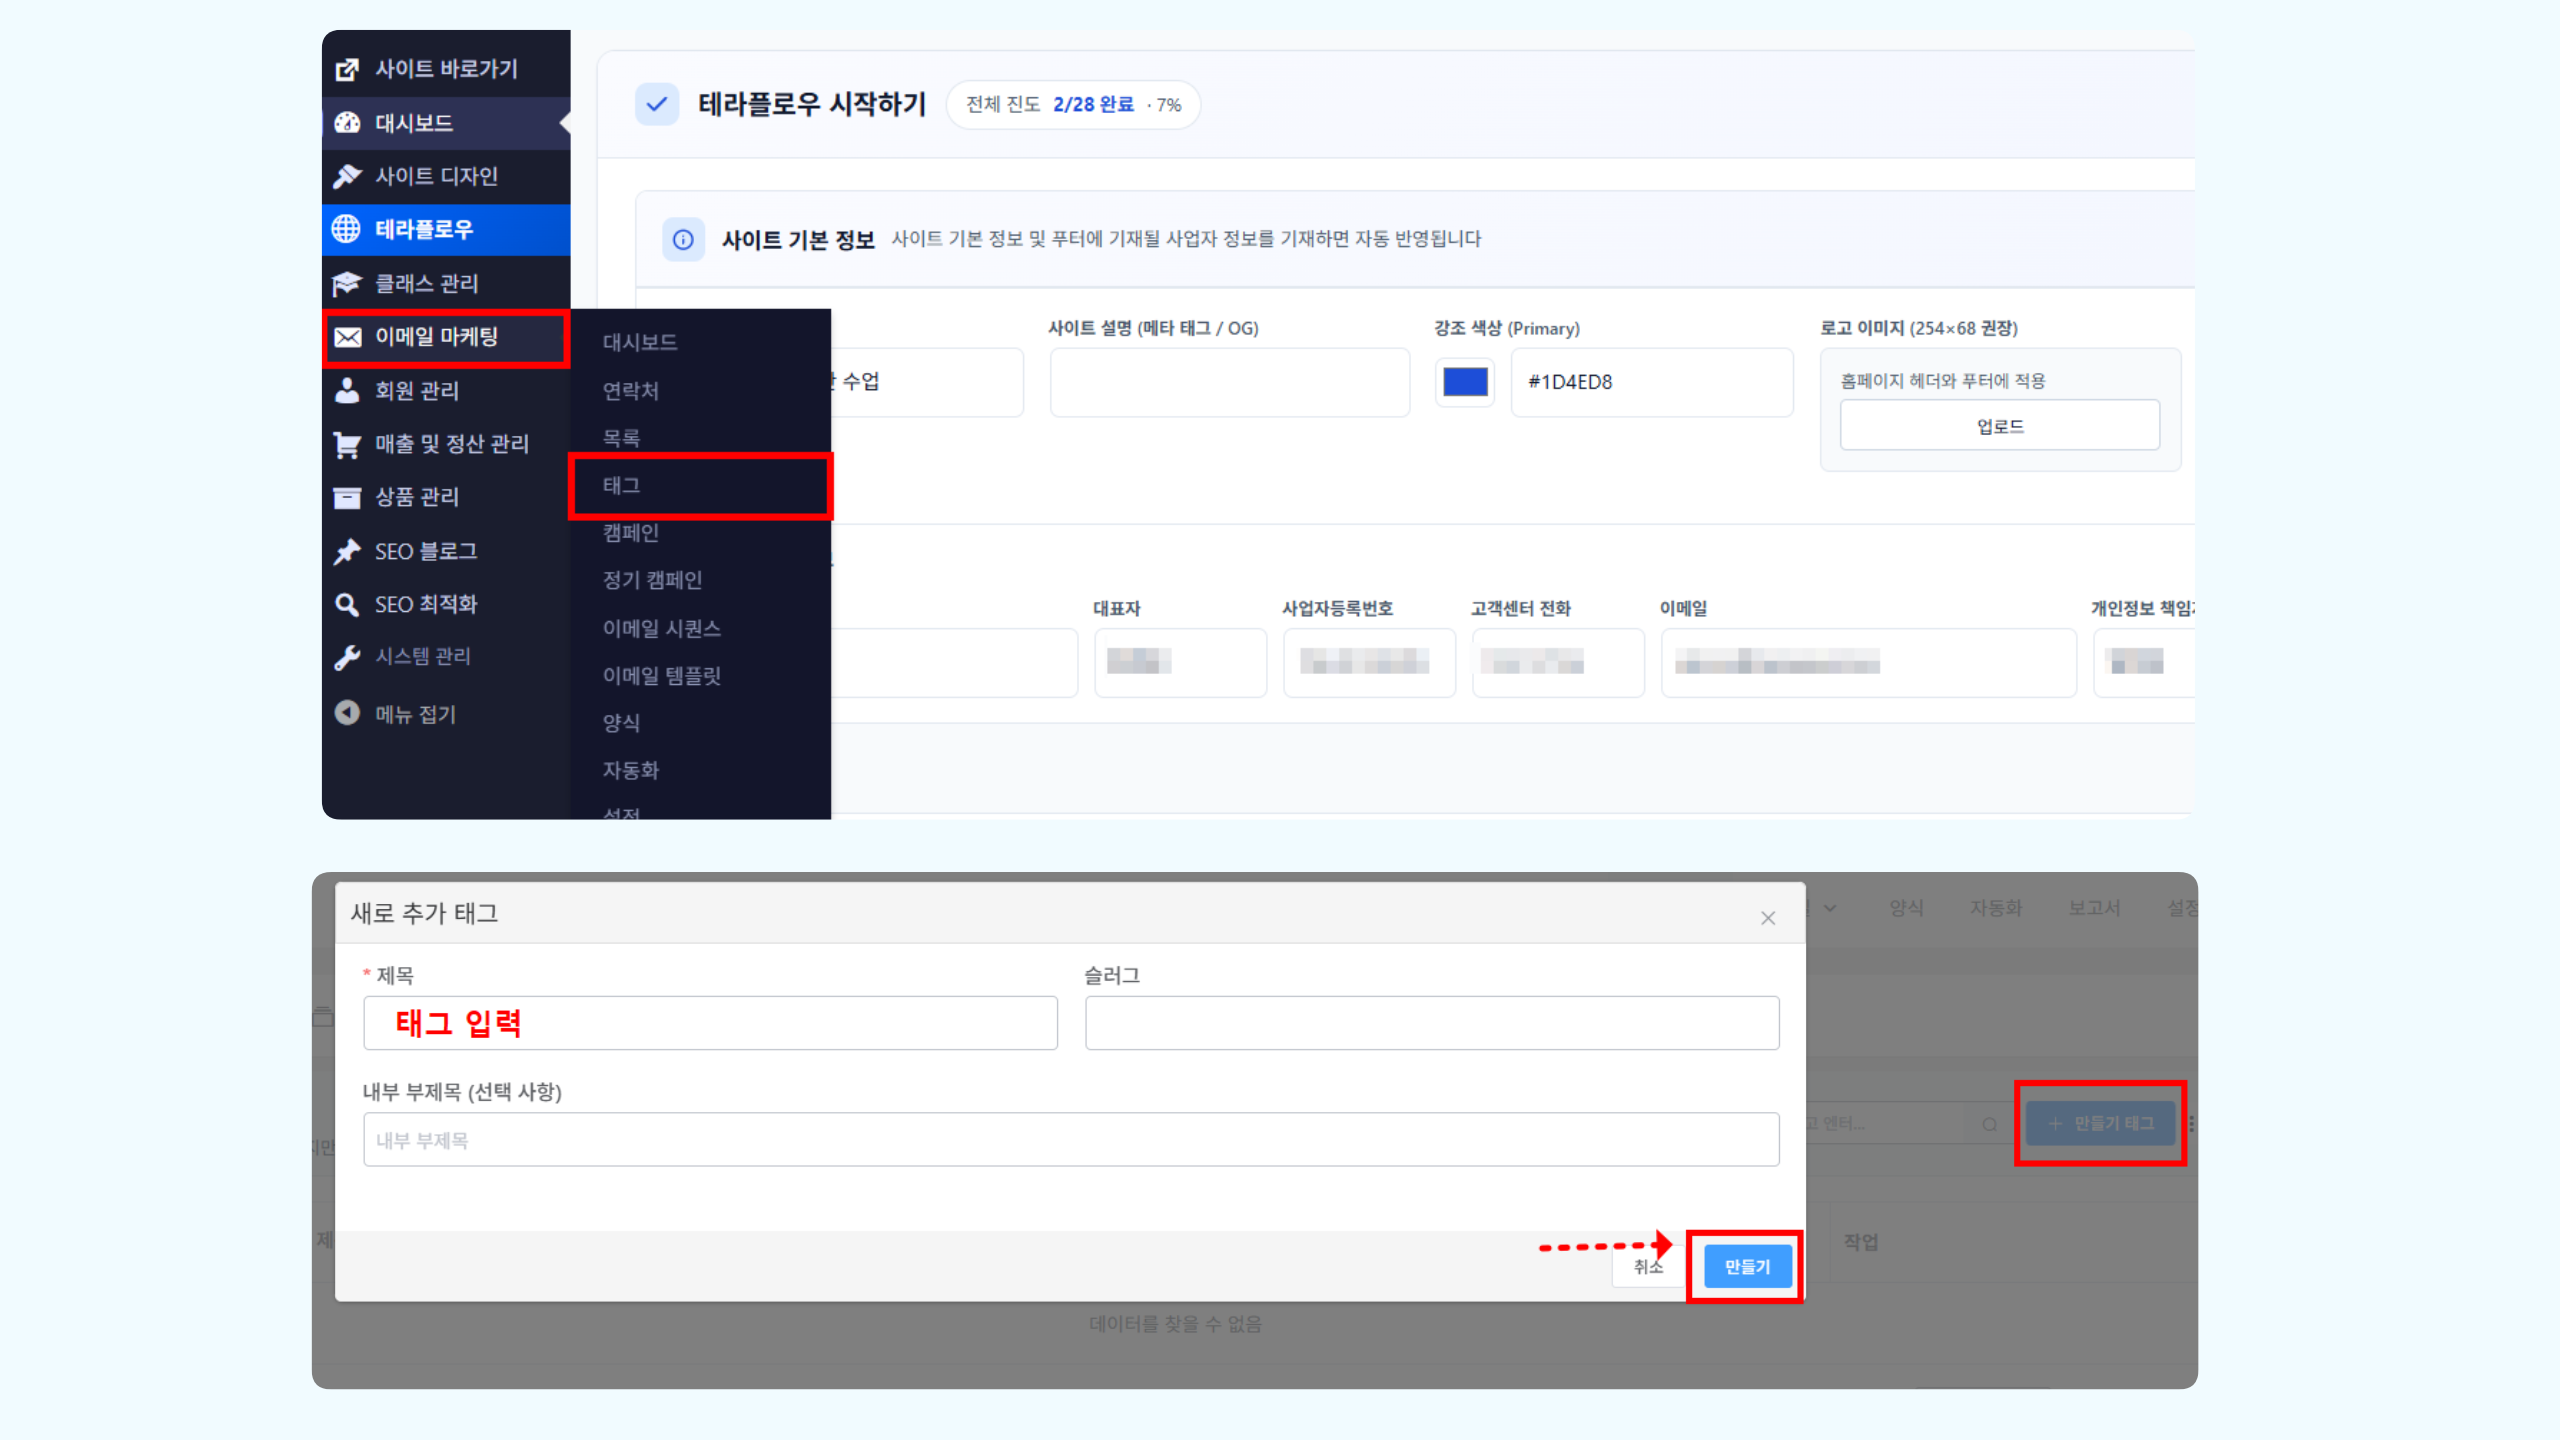Open the 태그 submenu item
This screenshot has height=1440, width=2560.
click(x=700, y=485)
